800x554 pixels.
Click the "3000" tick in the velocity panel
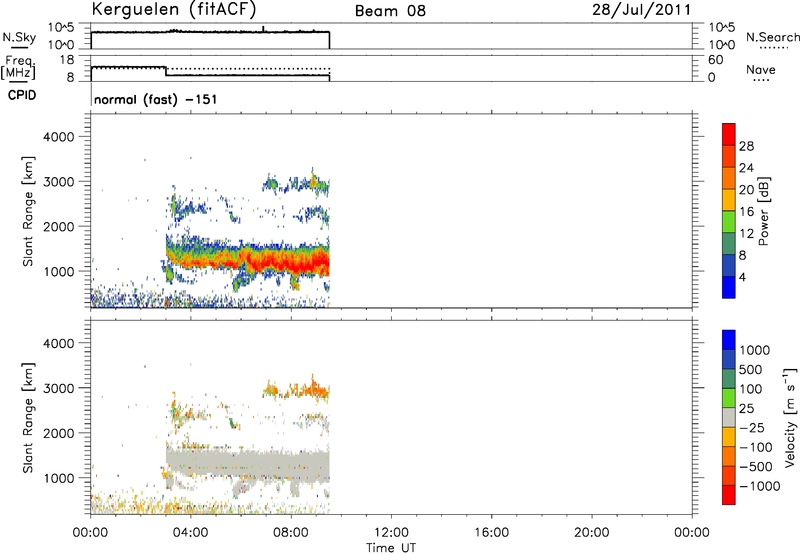point(58,388)
